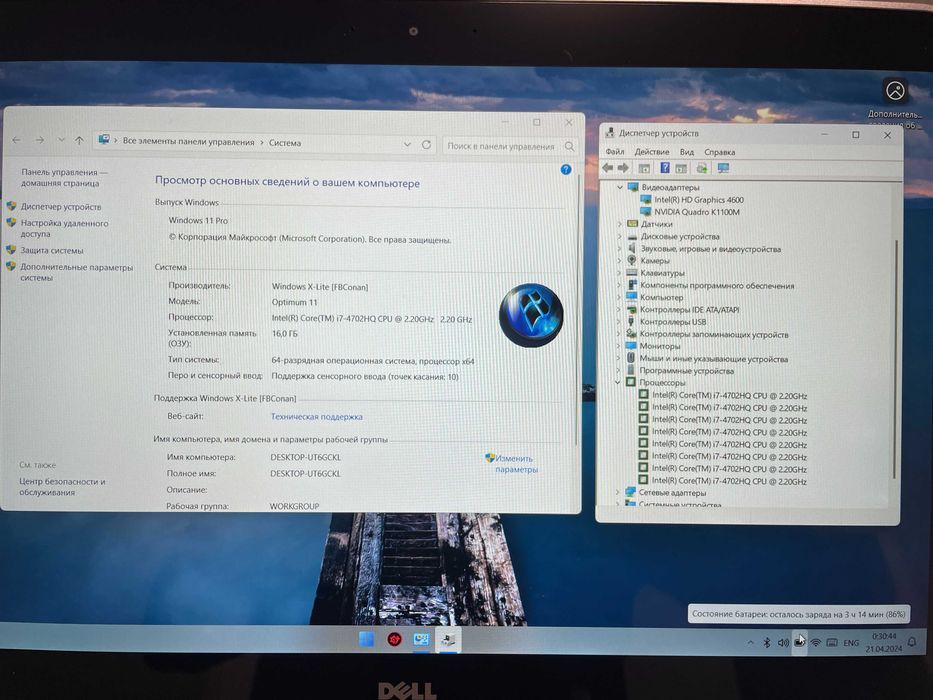The image size is (933, 700).
Task: Open the File menu in Device Manager
Action: pos(615,152)
